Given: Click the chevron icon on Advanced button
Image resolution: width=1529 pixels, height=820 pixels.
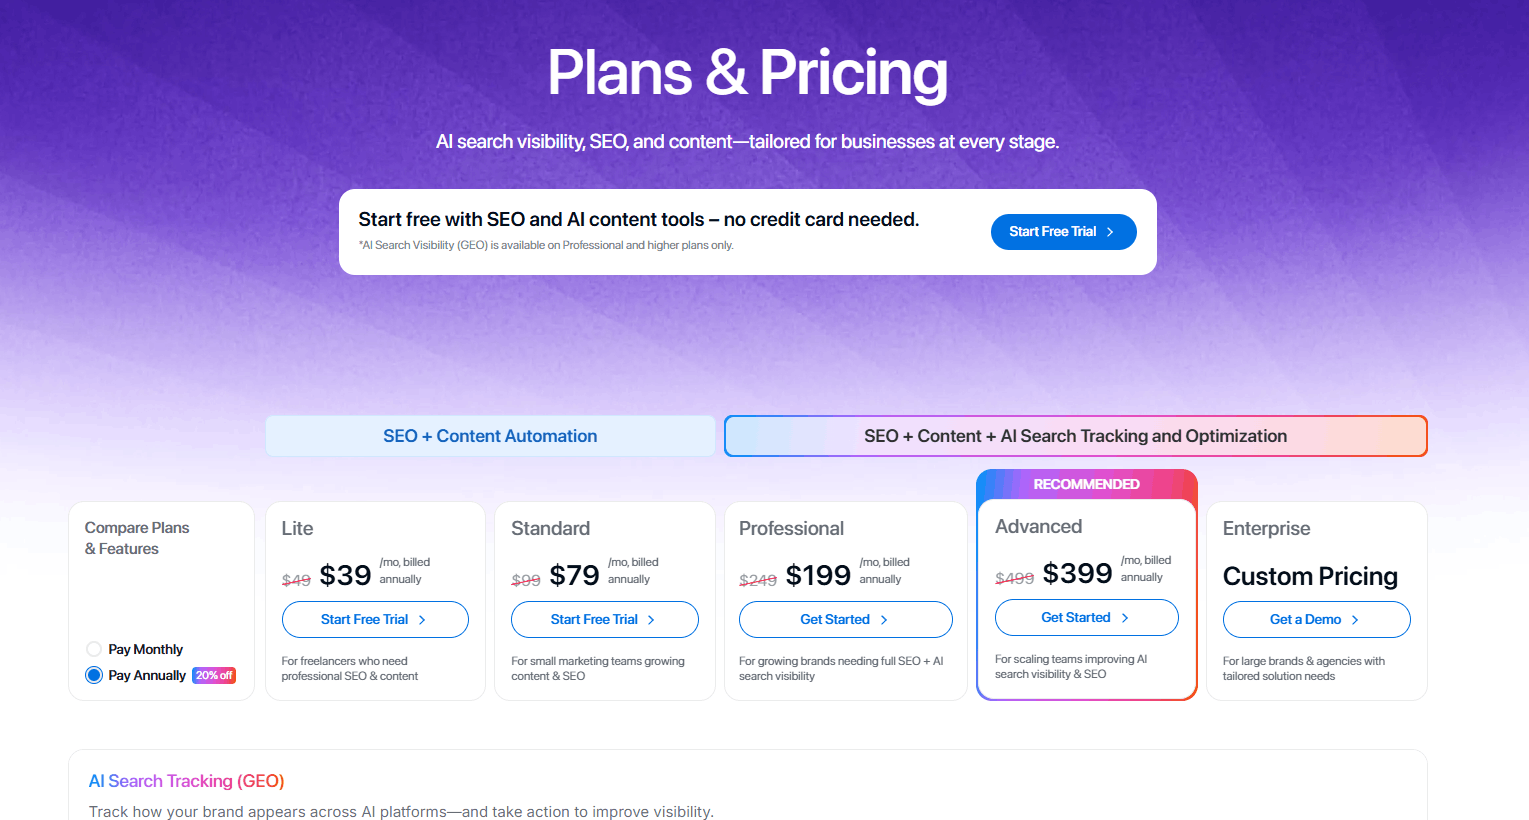Looking at the screenshot, I should [1125, 618].
